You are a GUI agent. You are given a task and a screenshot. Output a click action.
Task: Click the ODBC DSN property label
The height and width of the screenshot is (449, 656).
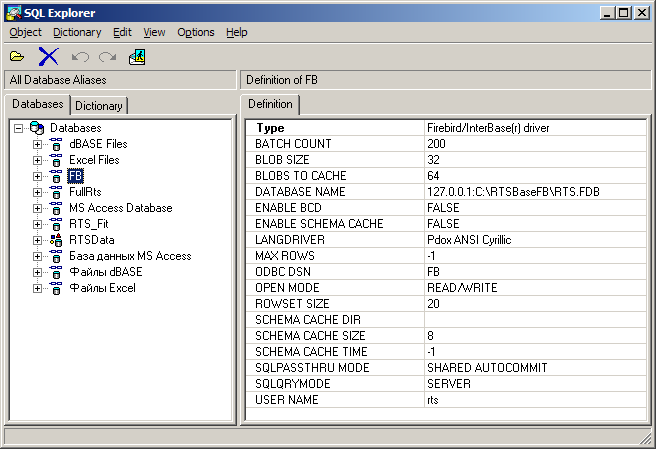pyautogui.click(x=283, y=272)
